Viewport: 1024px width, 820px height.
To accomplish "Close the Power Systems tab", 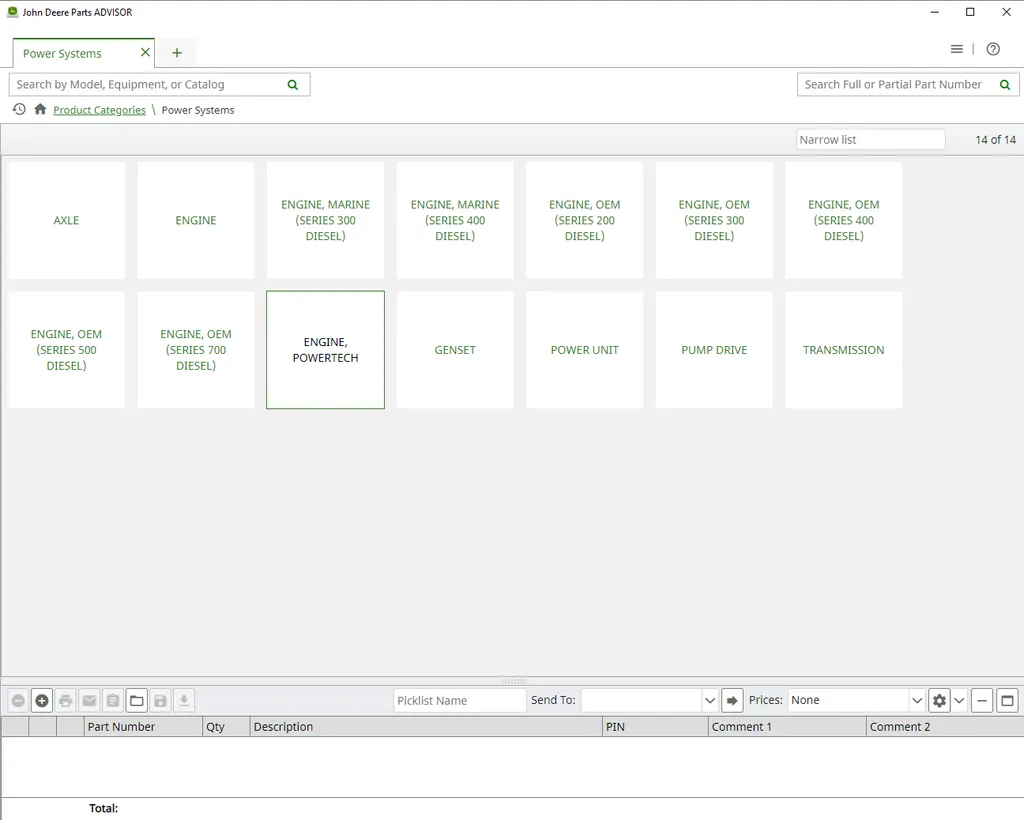I will coord(145,52).
